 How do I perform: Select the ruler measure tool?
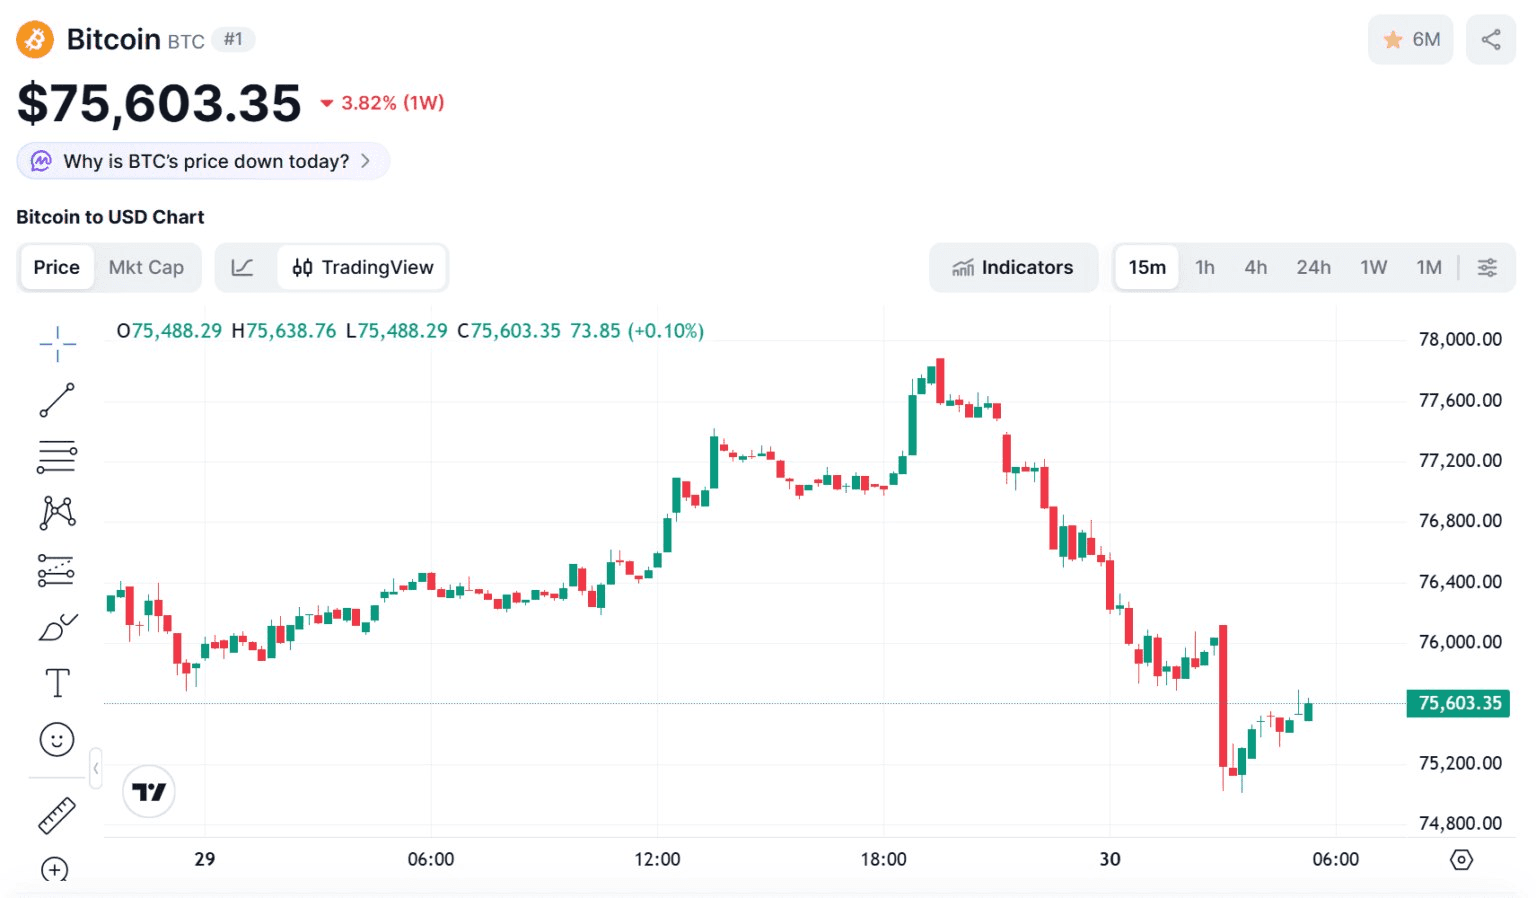[x=57, y=815]
